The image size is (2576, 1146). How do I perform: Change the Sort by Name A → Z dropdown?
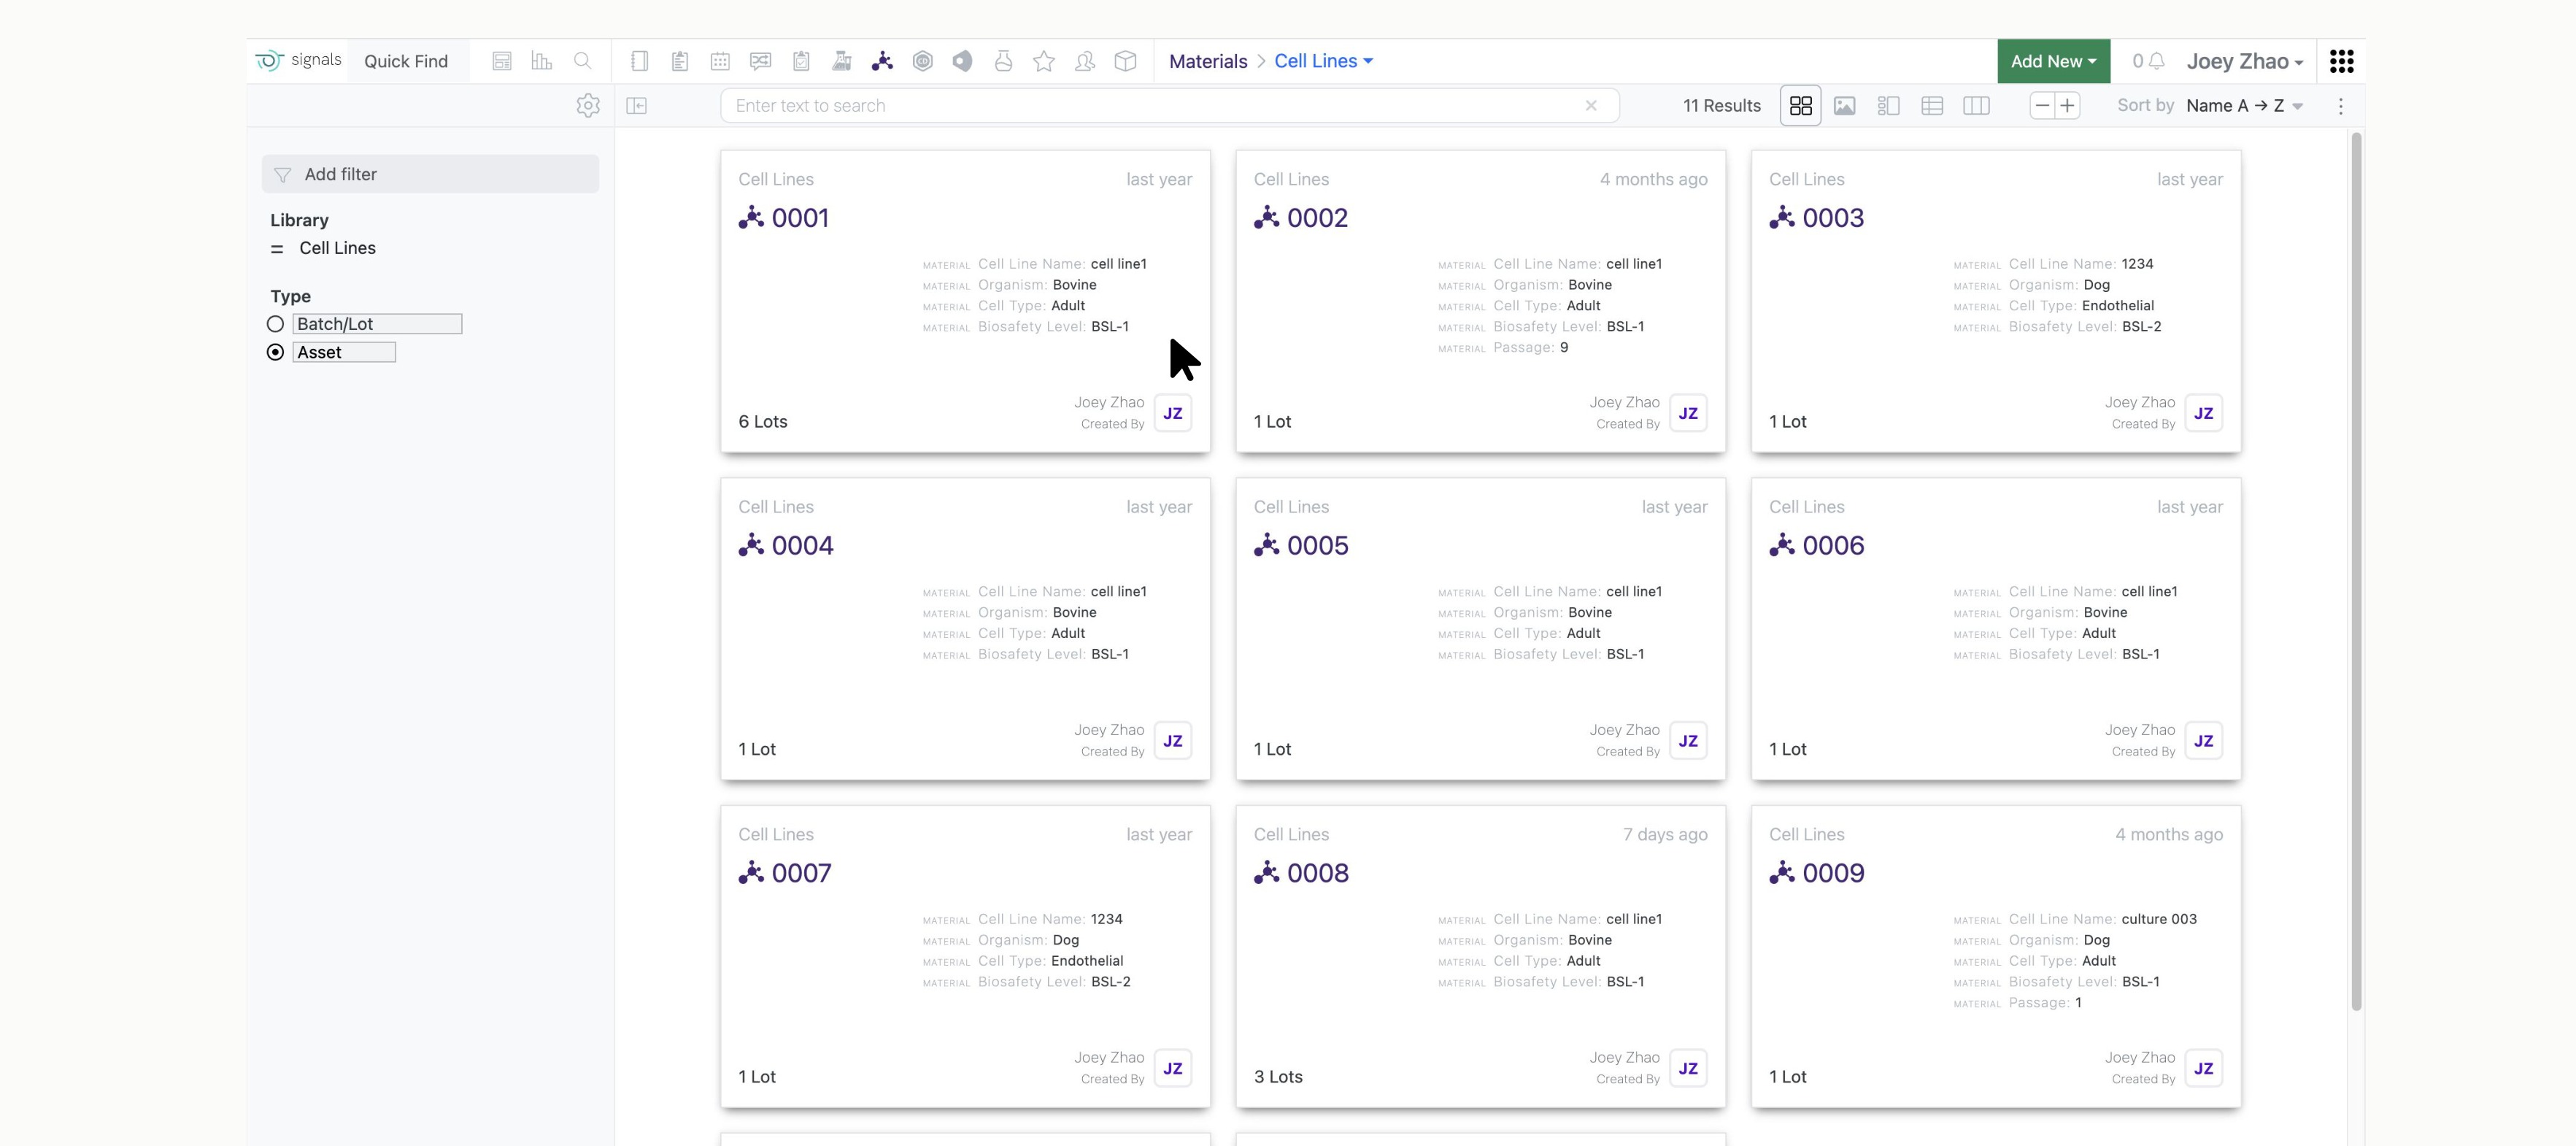(x=2244, y=106)
